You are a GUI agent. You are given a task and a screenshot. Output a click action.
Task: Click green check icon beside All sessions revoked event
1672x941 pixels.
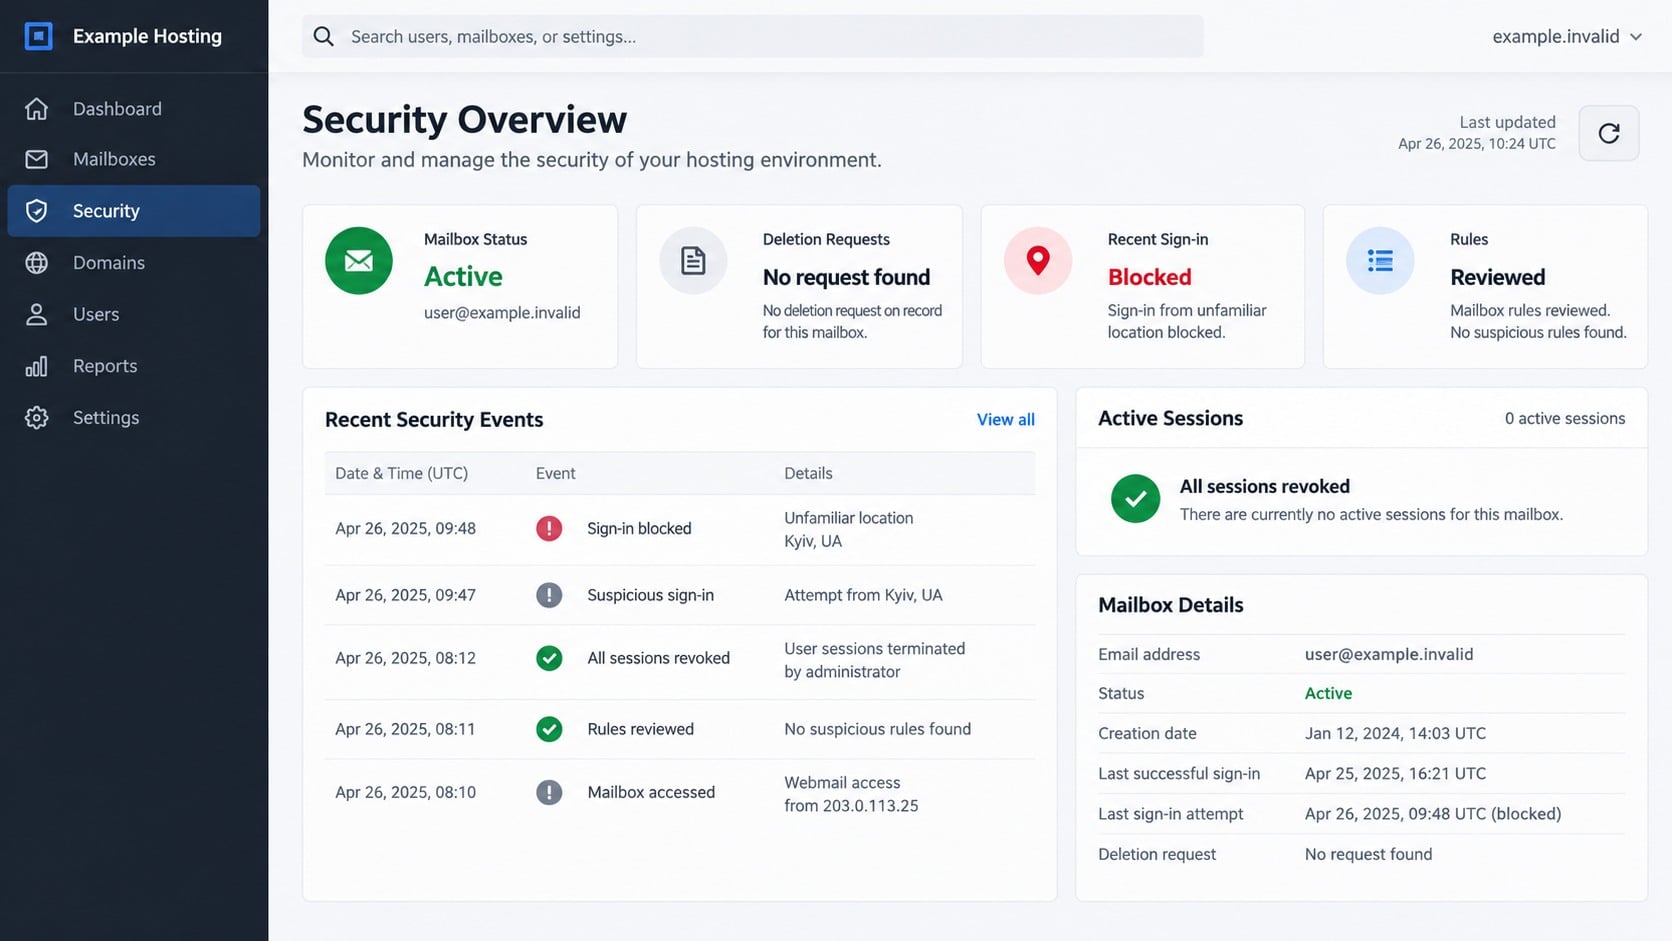549,658
